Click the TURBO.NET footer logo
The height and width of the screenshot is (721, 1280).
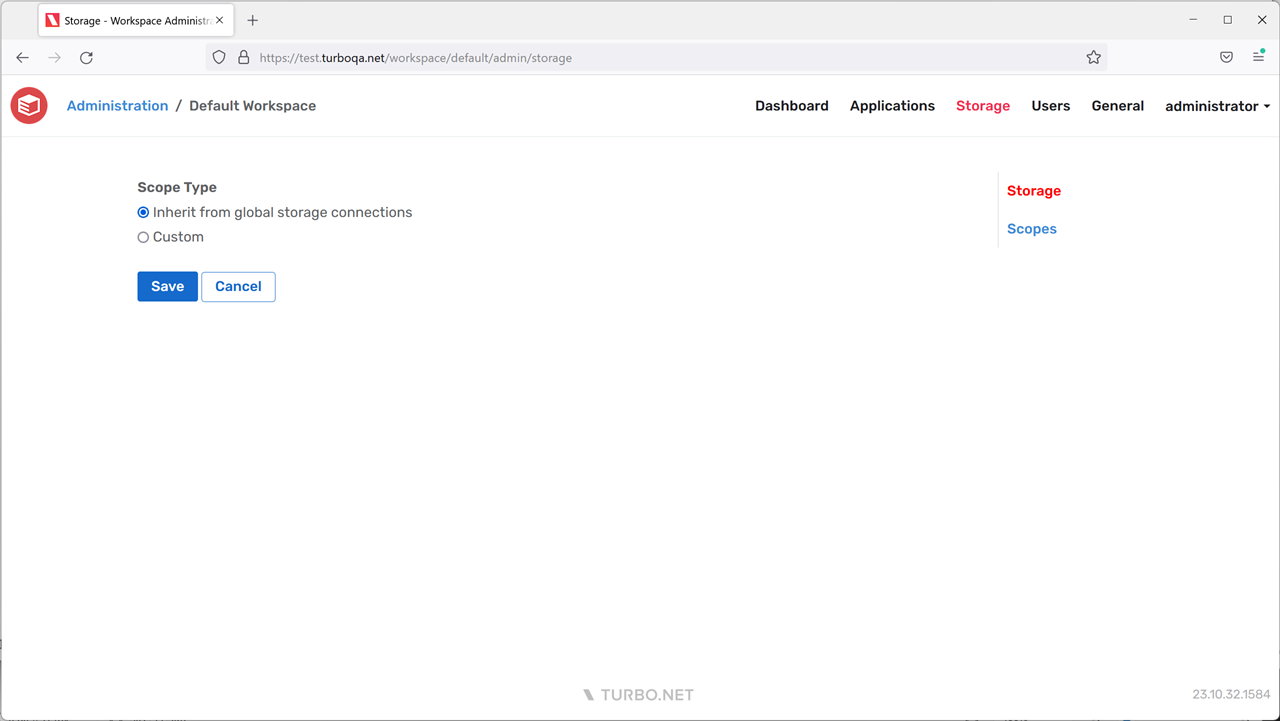(639, 695)
